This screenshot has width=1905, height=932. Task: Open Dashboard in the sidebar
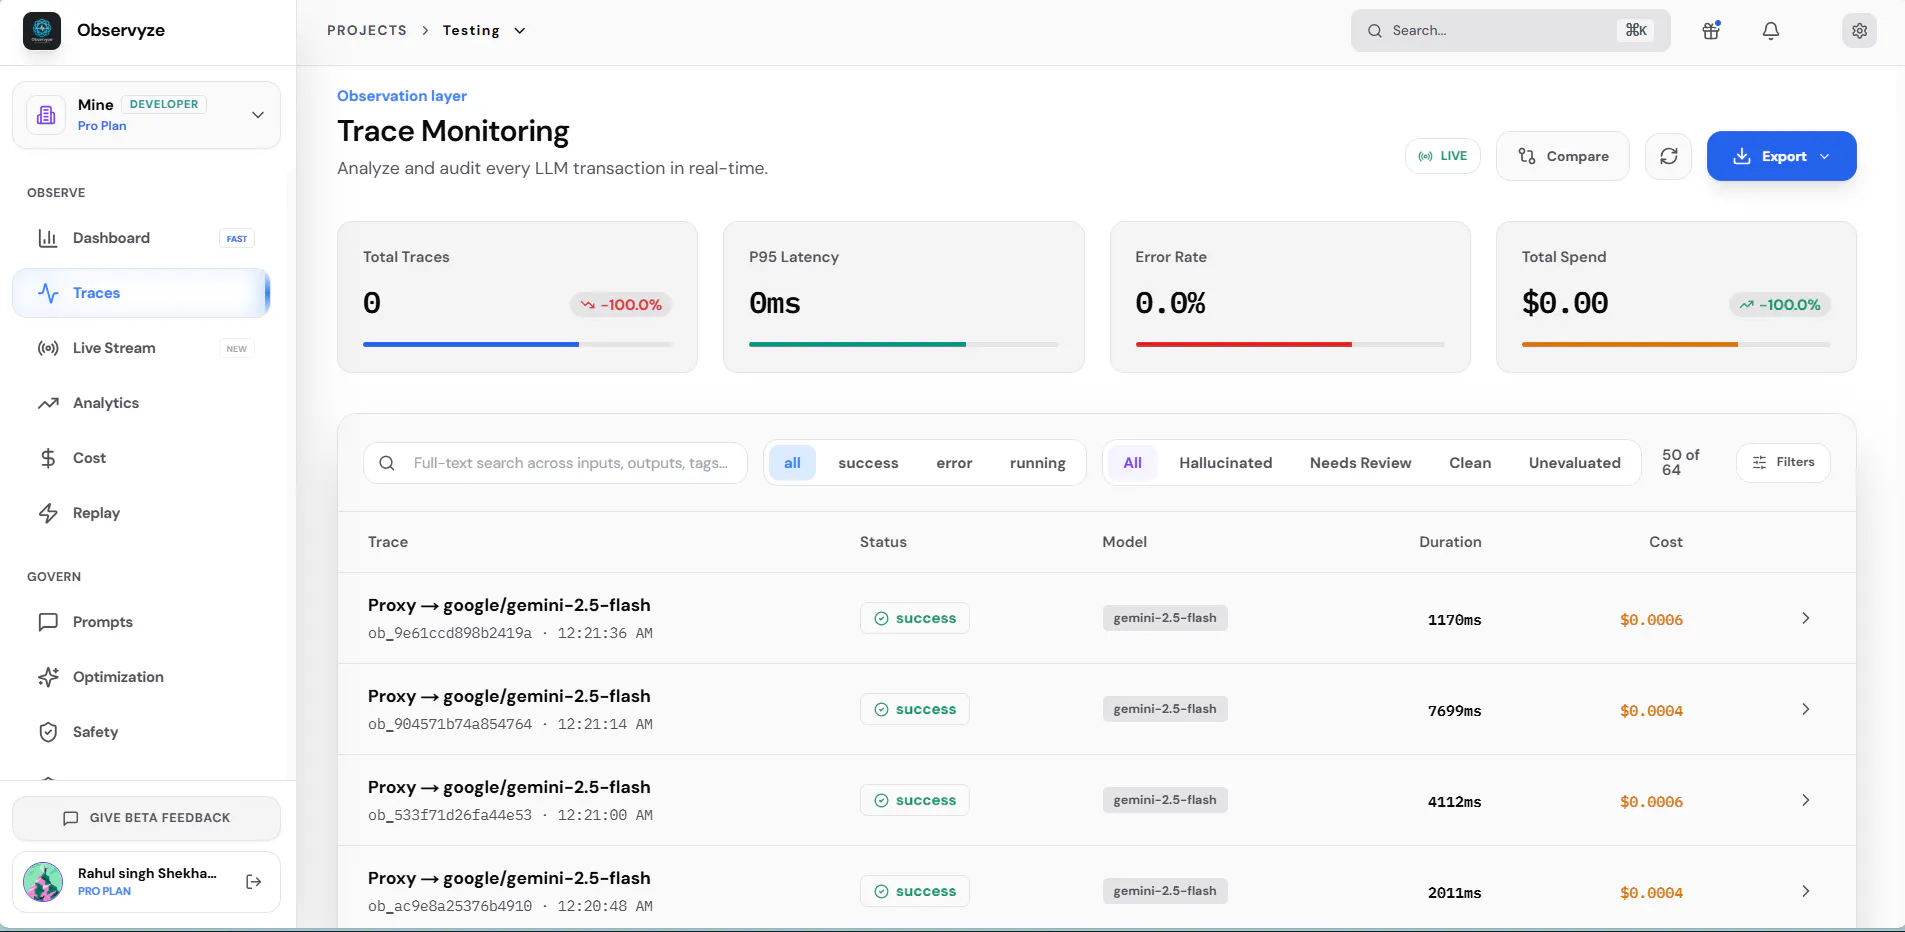(141, 238)
